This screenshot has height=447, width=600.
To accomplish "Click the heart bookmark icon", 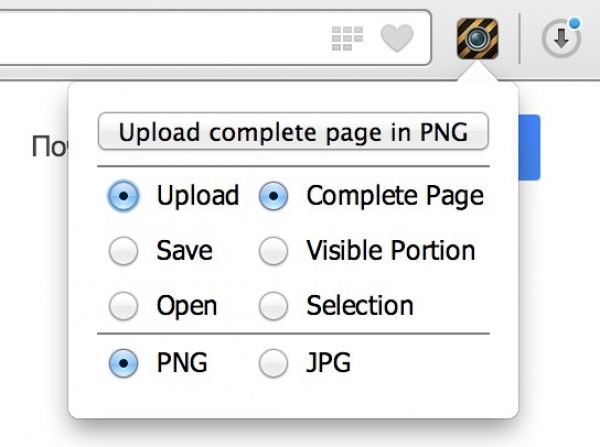I will click(397, 39).
